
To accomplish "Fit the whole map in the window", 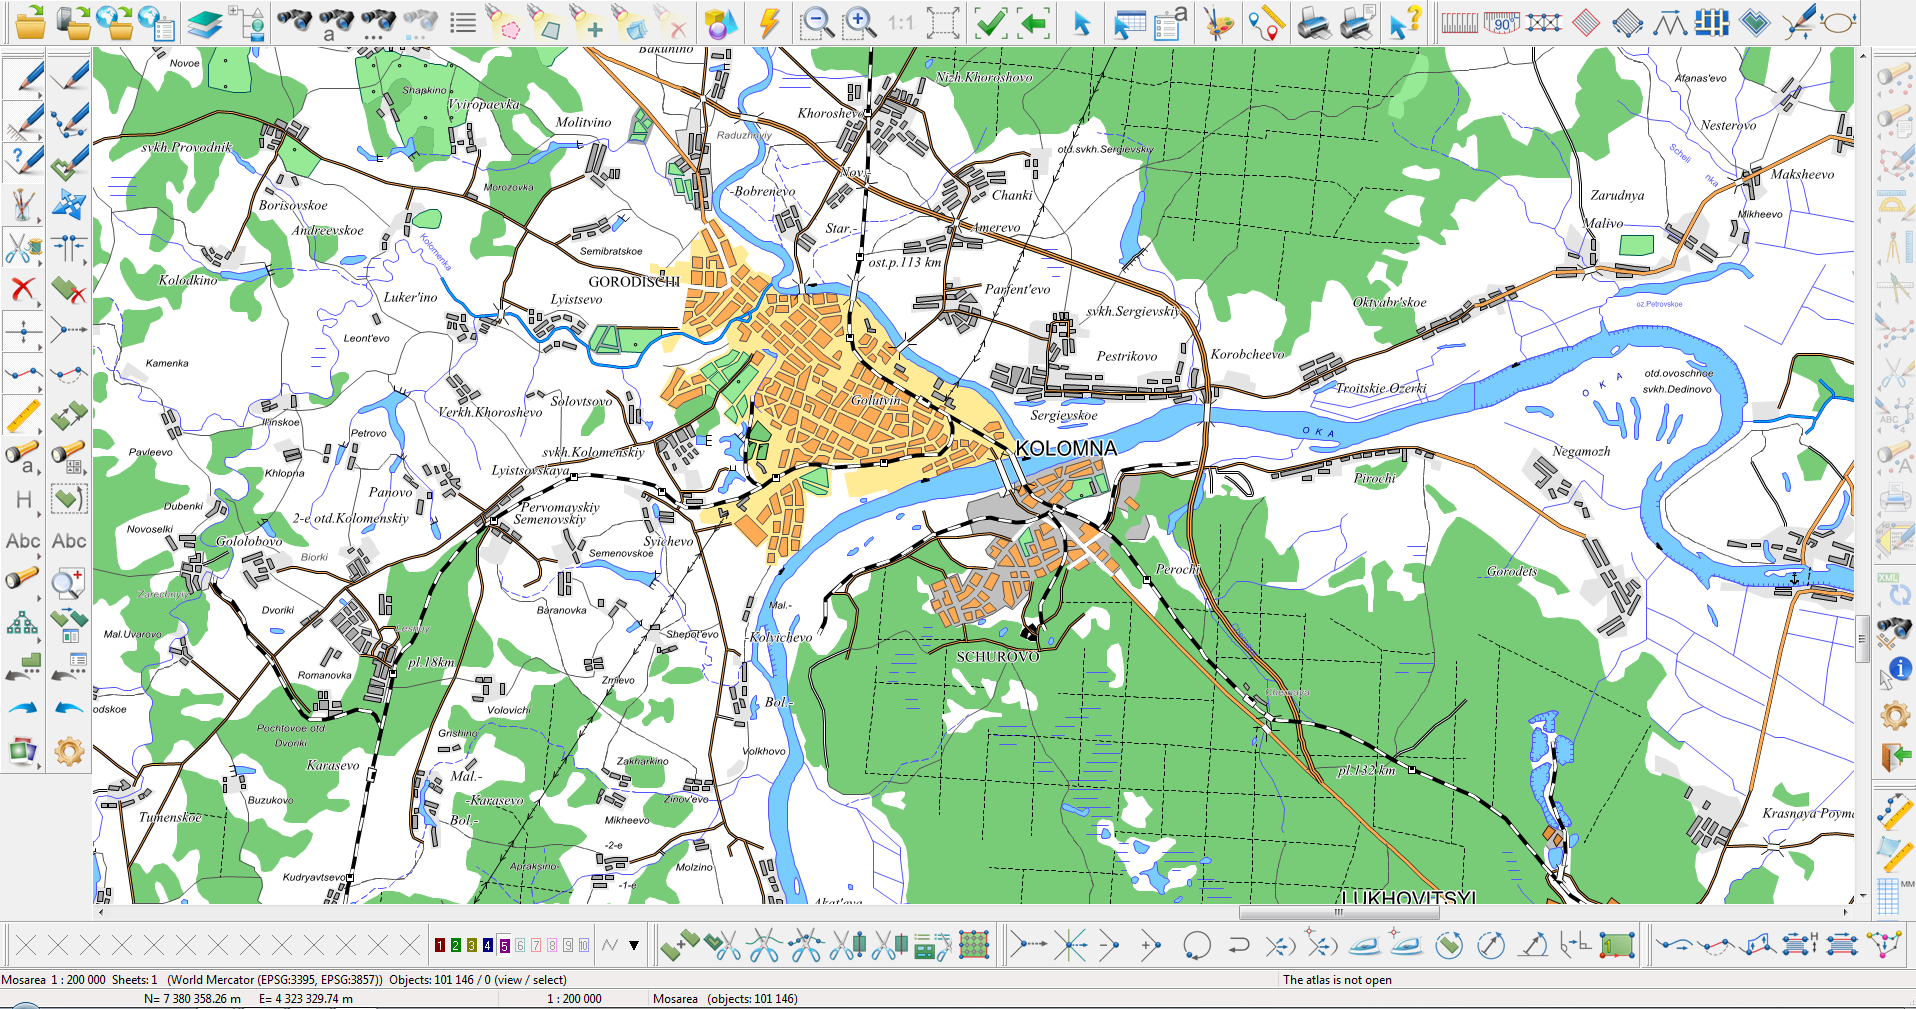I will click(943, 22).
